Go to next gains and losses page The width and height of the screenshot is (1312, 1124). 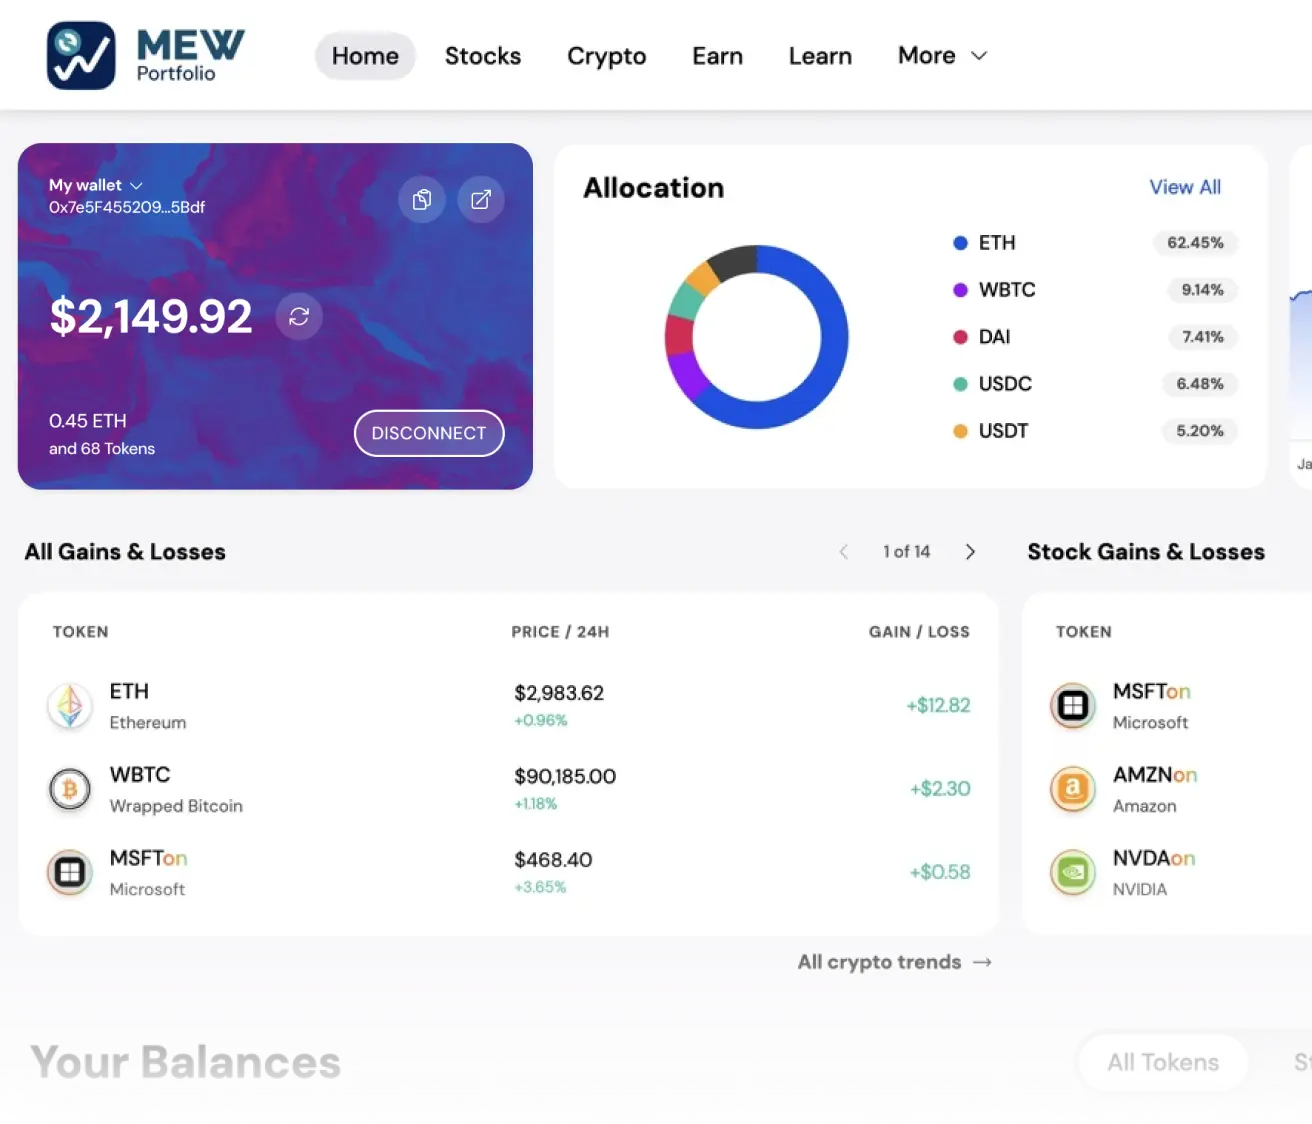pyautogui.click(x=970, y=552)
